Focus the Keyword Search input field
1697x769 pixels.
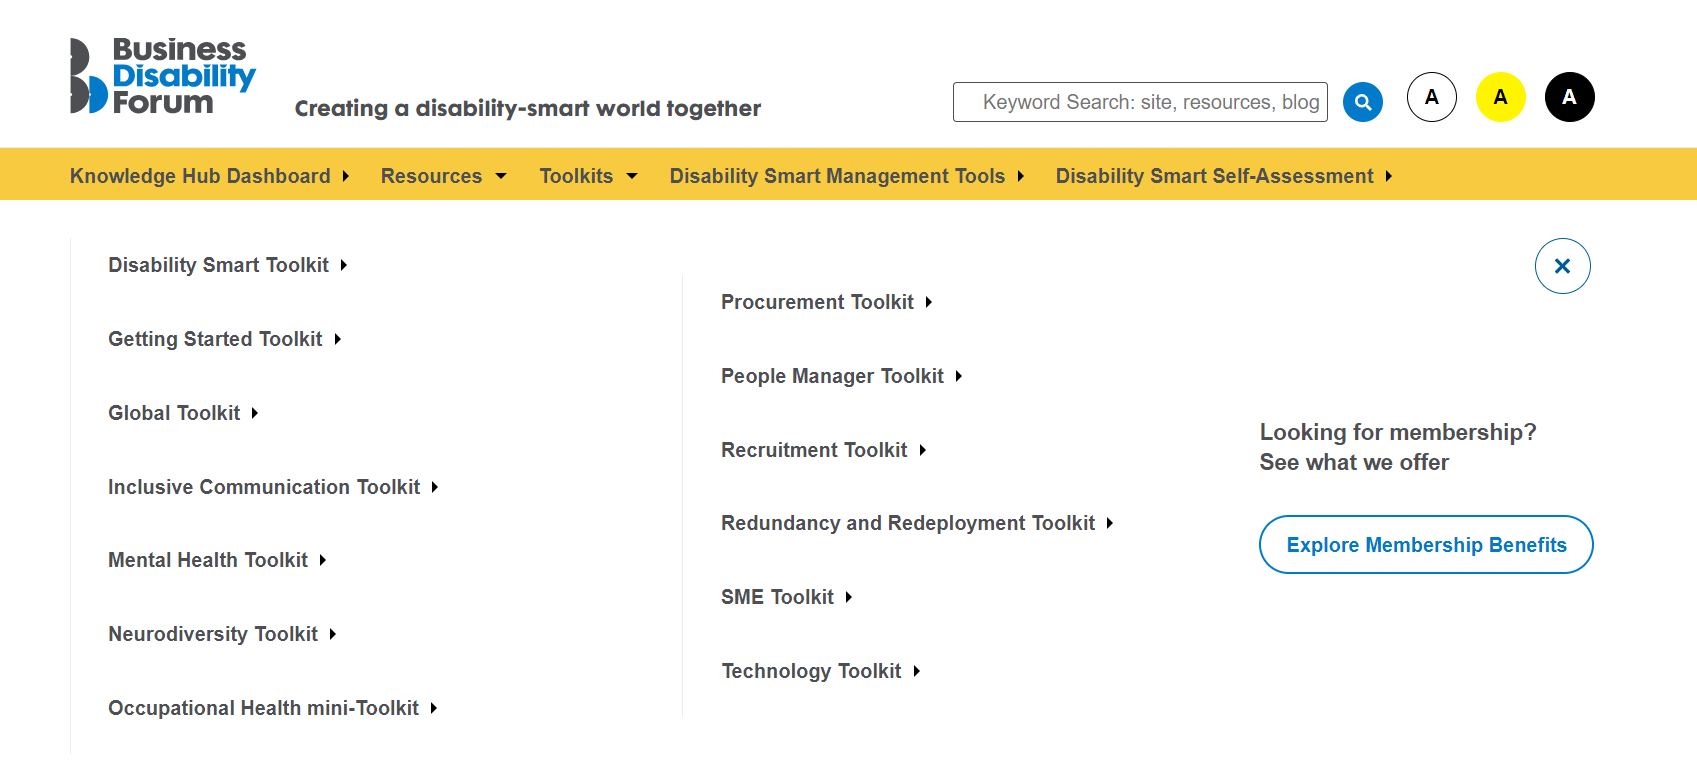1140,102
